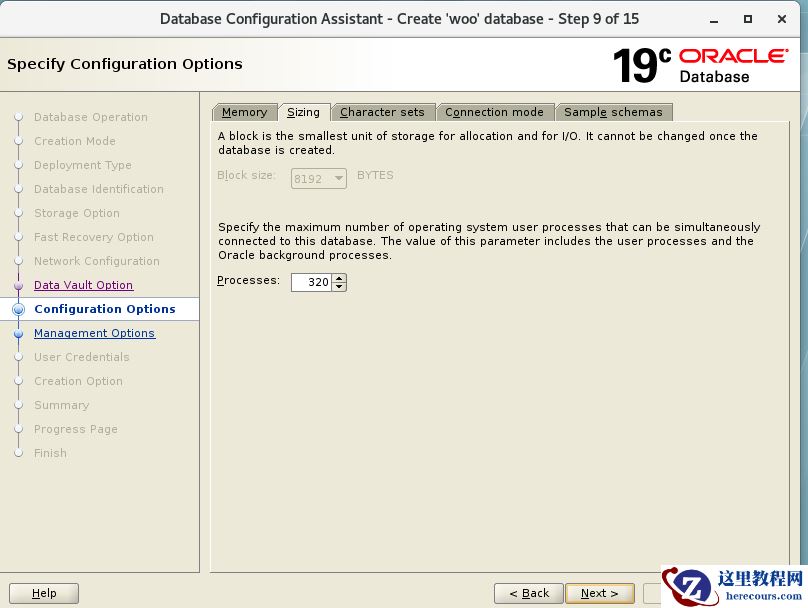Open the Data Vault Option step link
808x608 pixels.
point(83,285)
